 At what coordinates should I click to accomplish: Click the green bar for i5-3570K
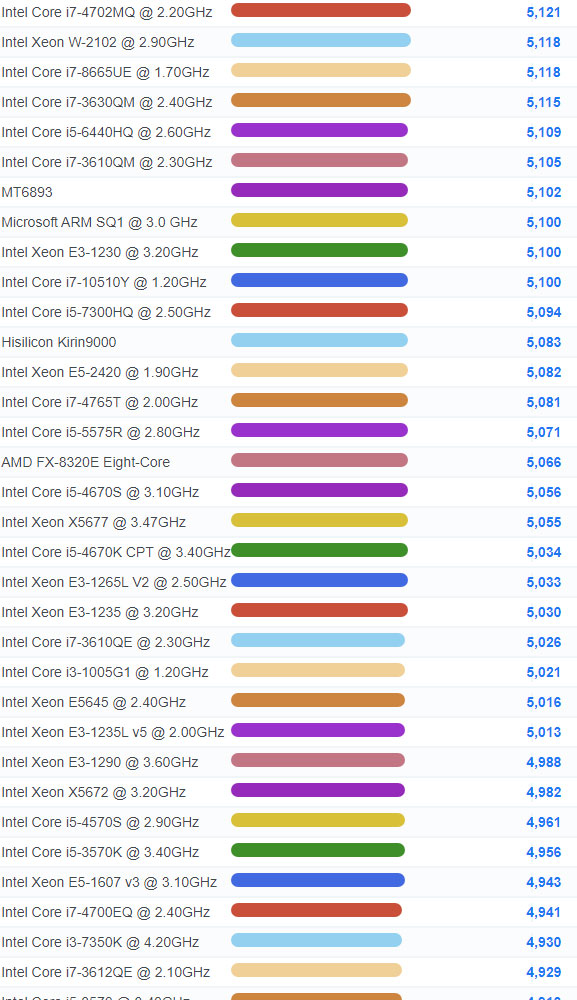[x=318, y=849]
